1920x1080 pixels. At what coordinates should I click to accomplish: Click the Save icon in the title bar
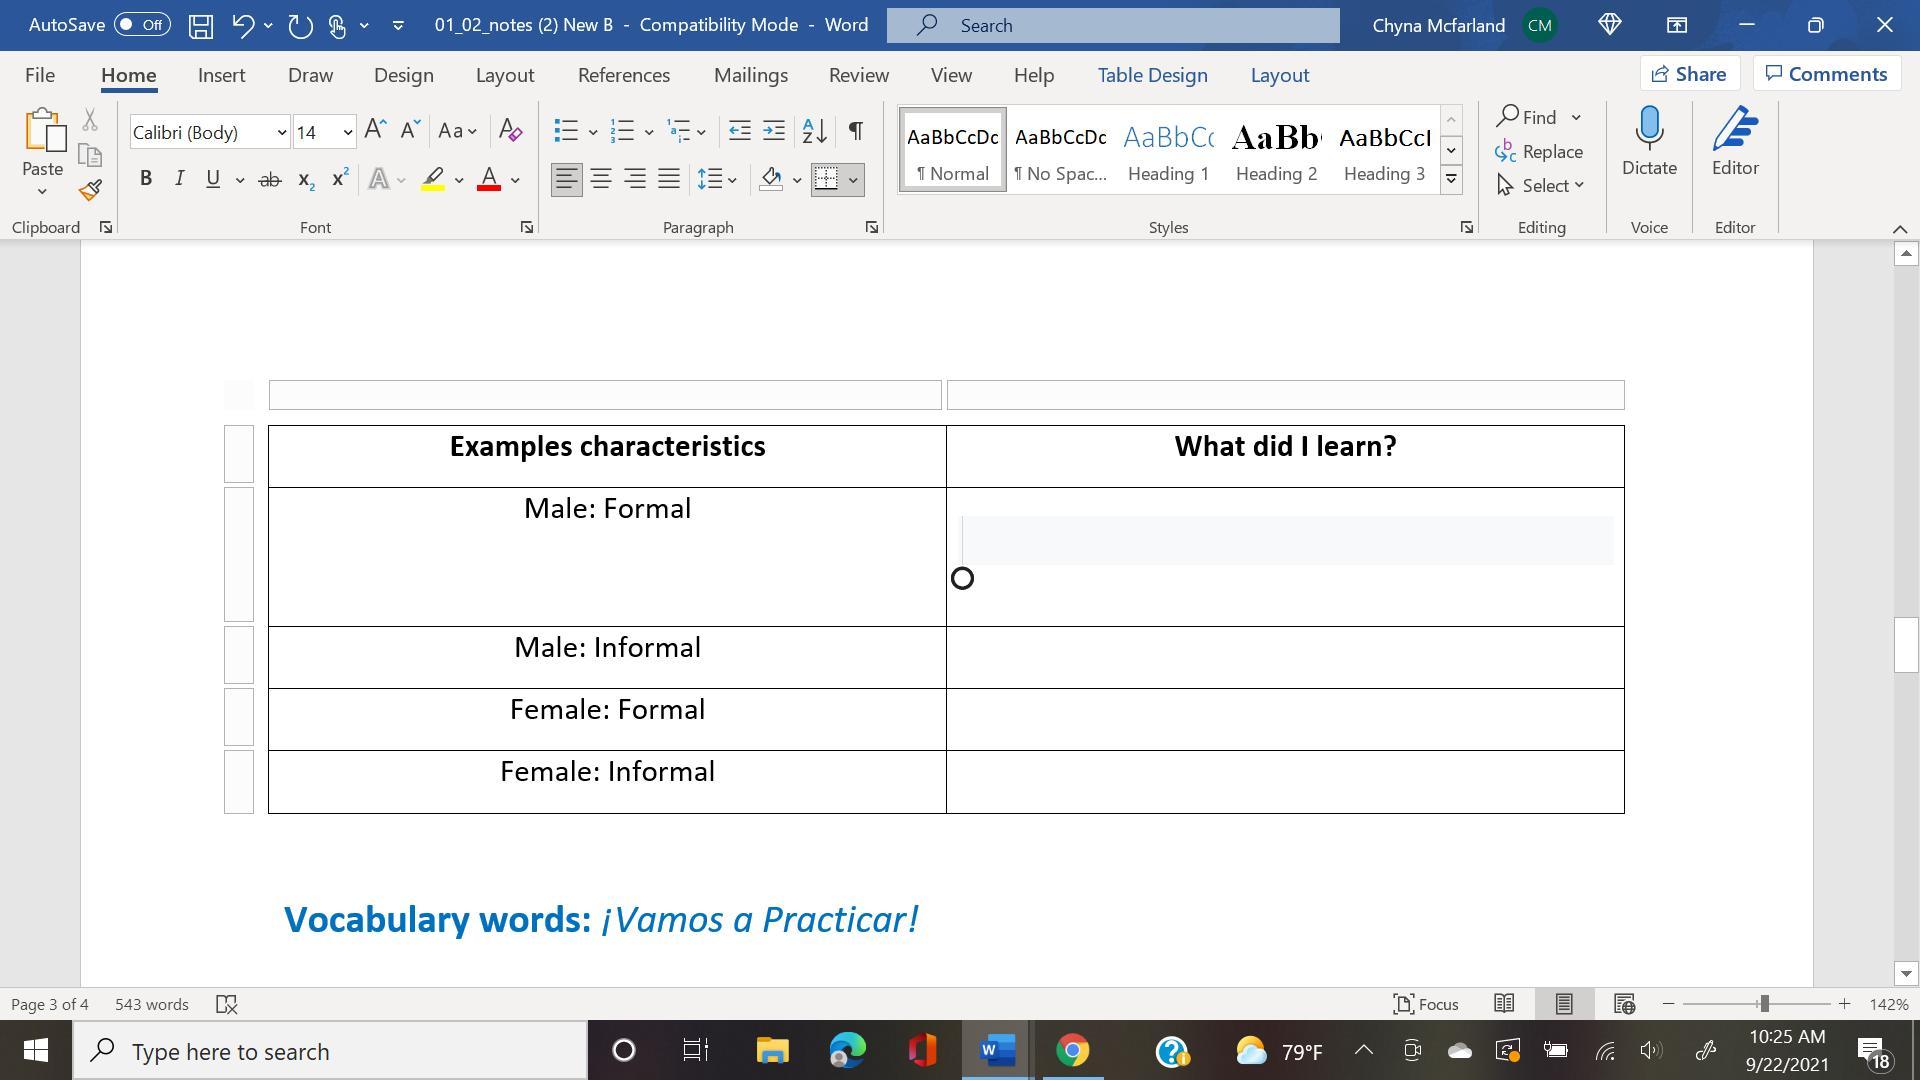click(x=201, y=25)
